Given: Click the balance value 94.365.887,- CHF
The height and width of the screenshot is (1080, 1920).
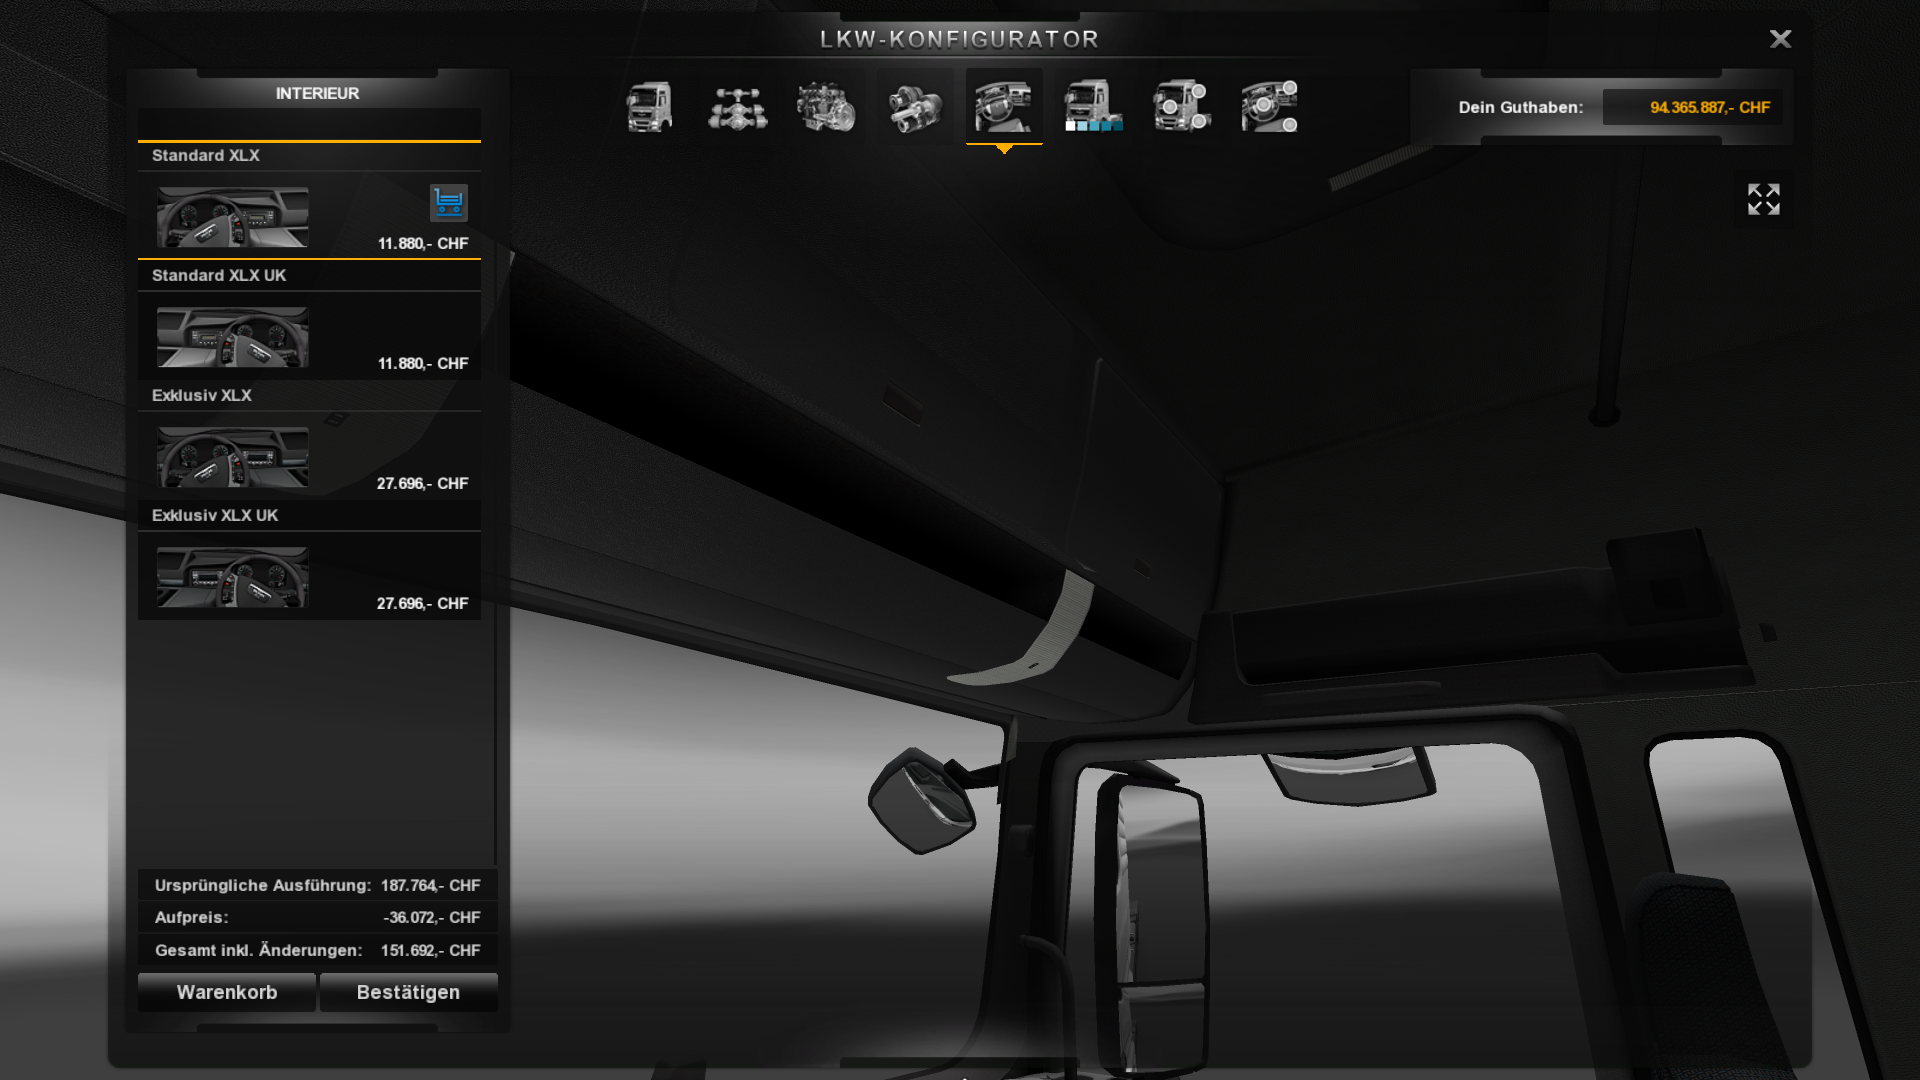Looking at the screenshot, I should [x=1710, y=107].
